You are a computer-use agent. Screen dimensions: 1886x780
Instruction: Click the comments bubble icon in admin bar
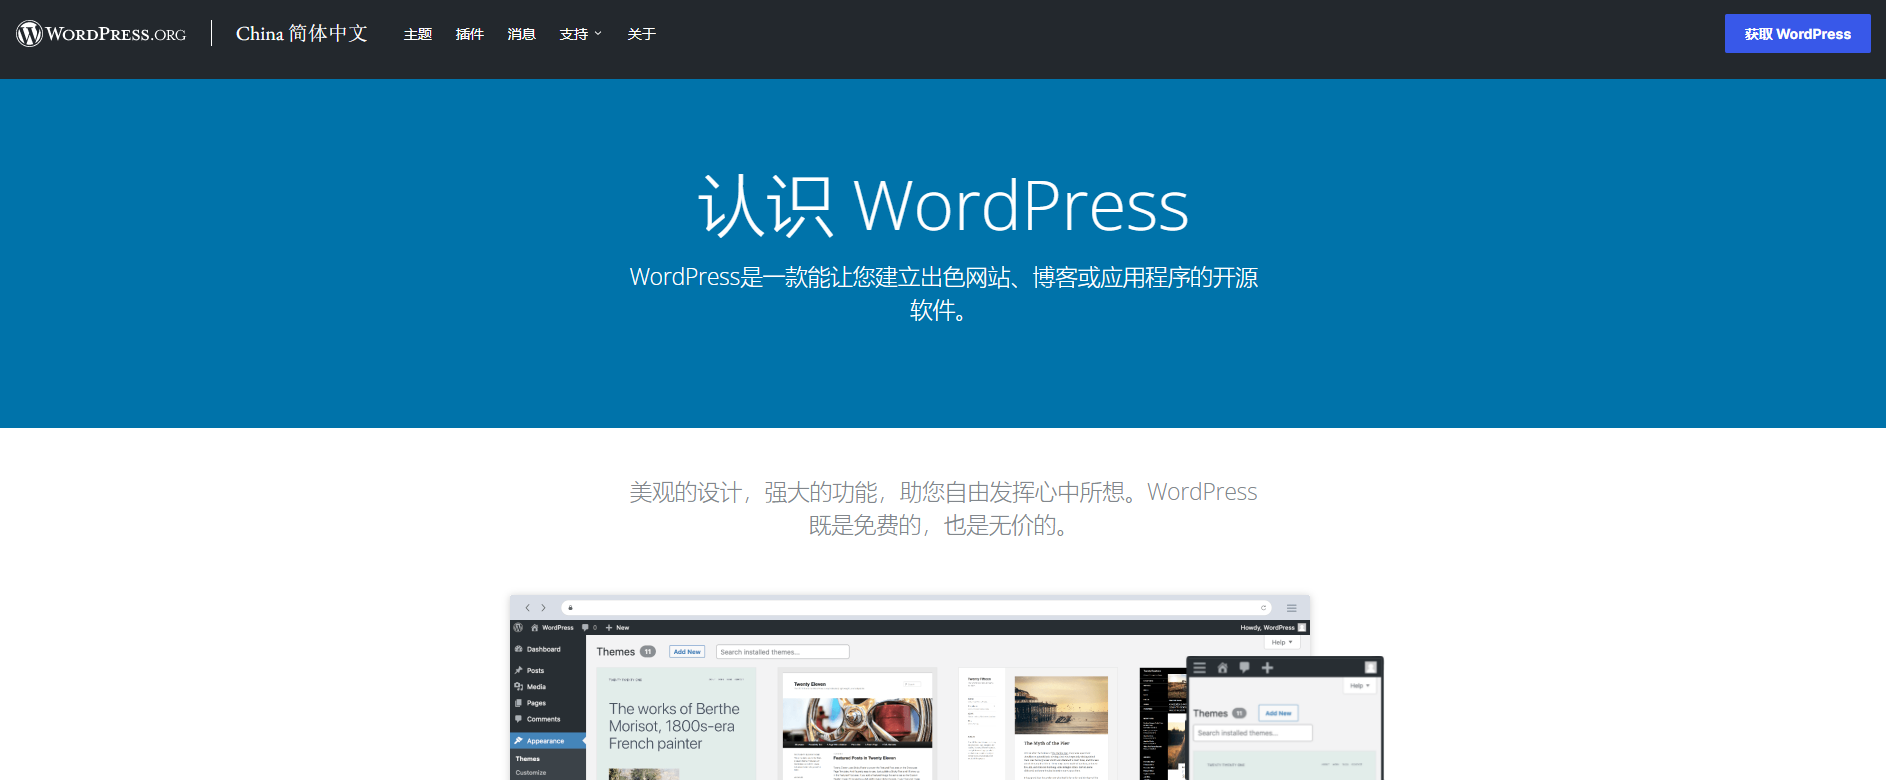[x=586, y=628]
